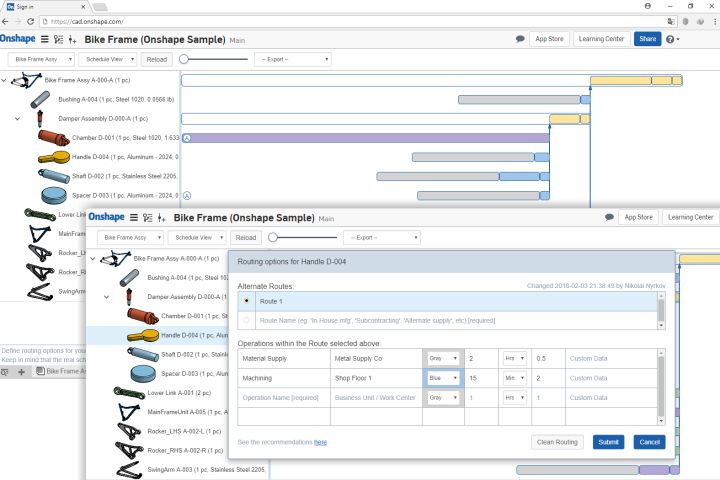Screen dimensions: 720x480
Task: Submit the routing options
Action: 608,442
